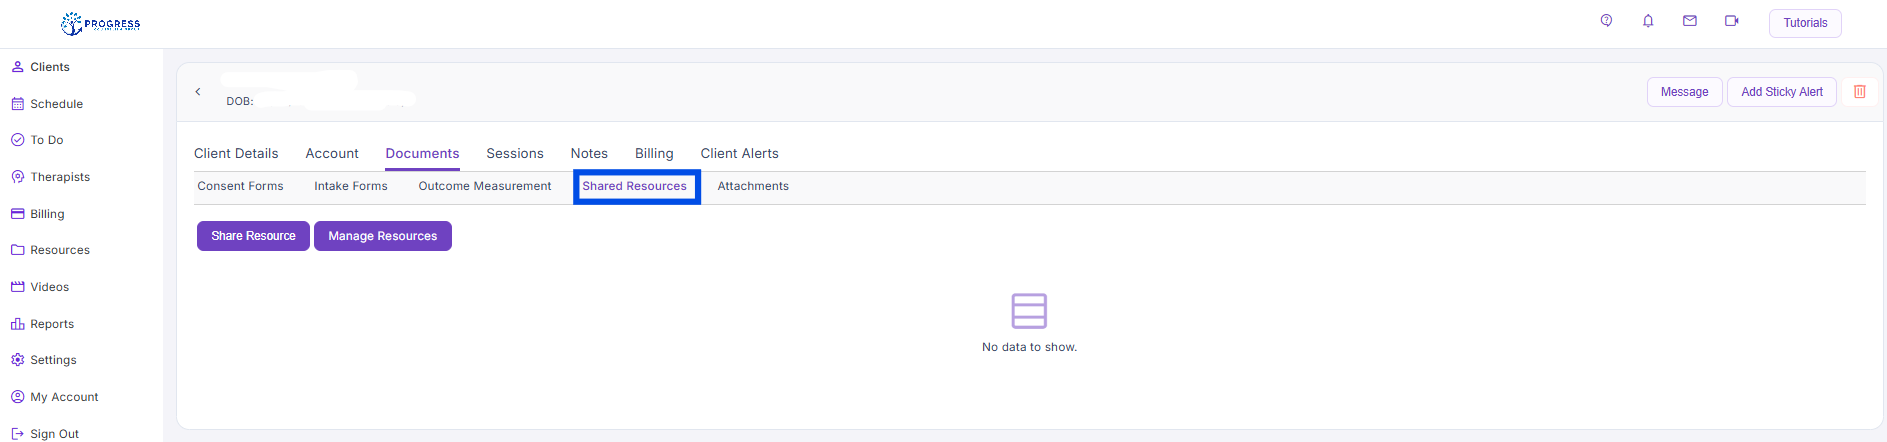
Task: Open the Tutorials button
Action: (1804, 23)
